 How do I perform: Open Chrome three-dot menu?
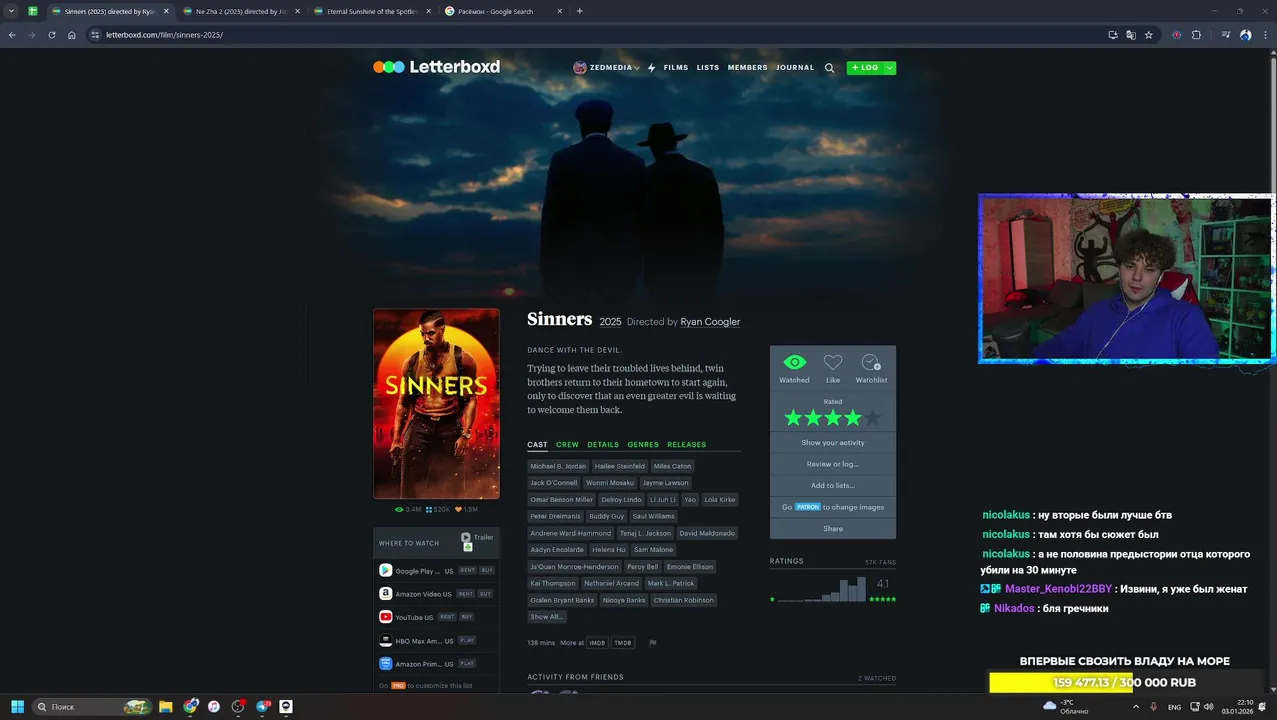(x=1263, y=35)
